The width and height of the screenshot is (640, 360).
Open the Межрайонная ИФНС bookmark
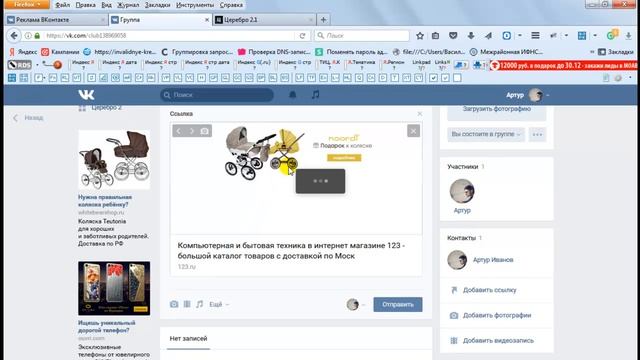(x=507, y=52)
